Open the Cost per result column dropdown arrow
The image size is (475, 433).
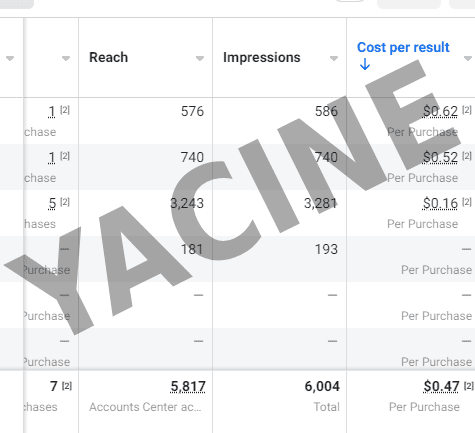click(x=468, y=59)
